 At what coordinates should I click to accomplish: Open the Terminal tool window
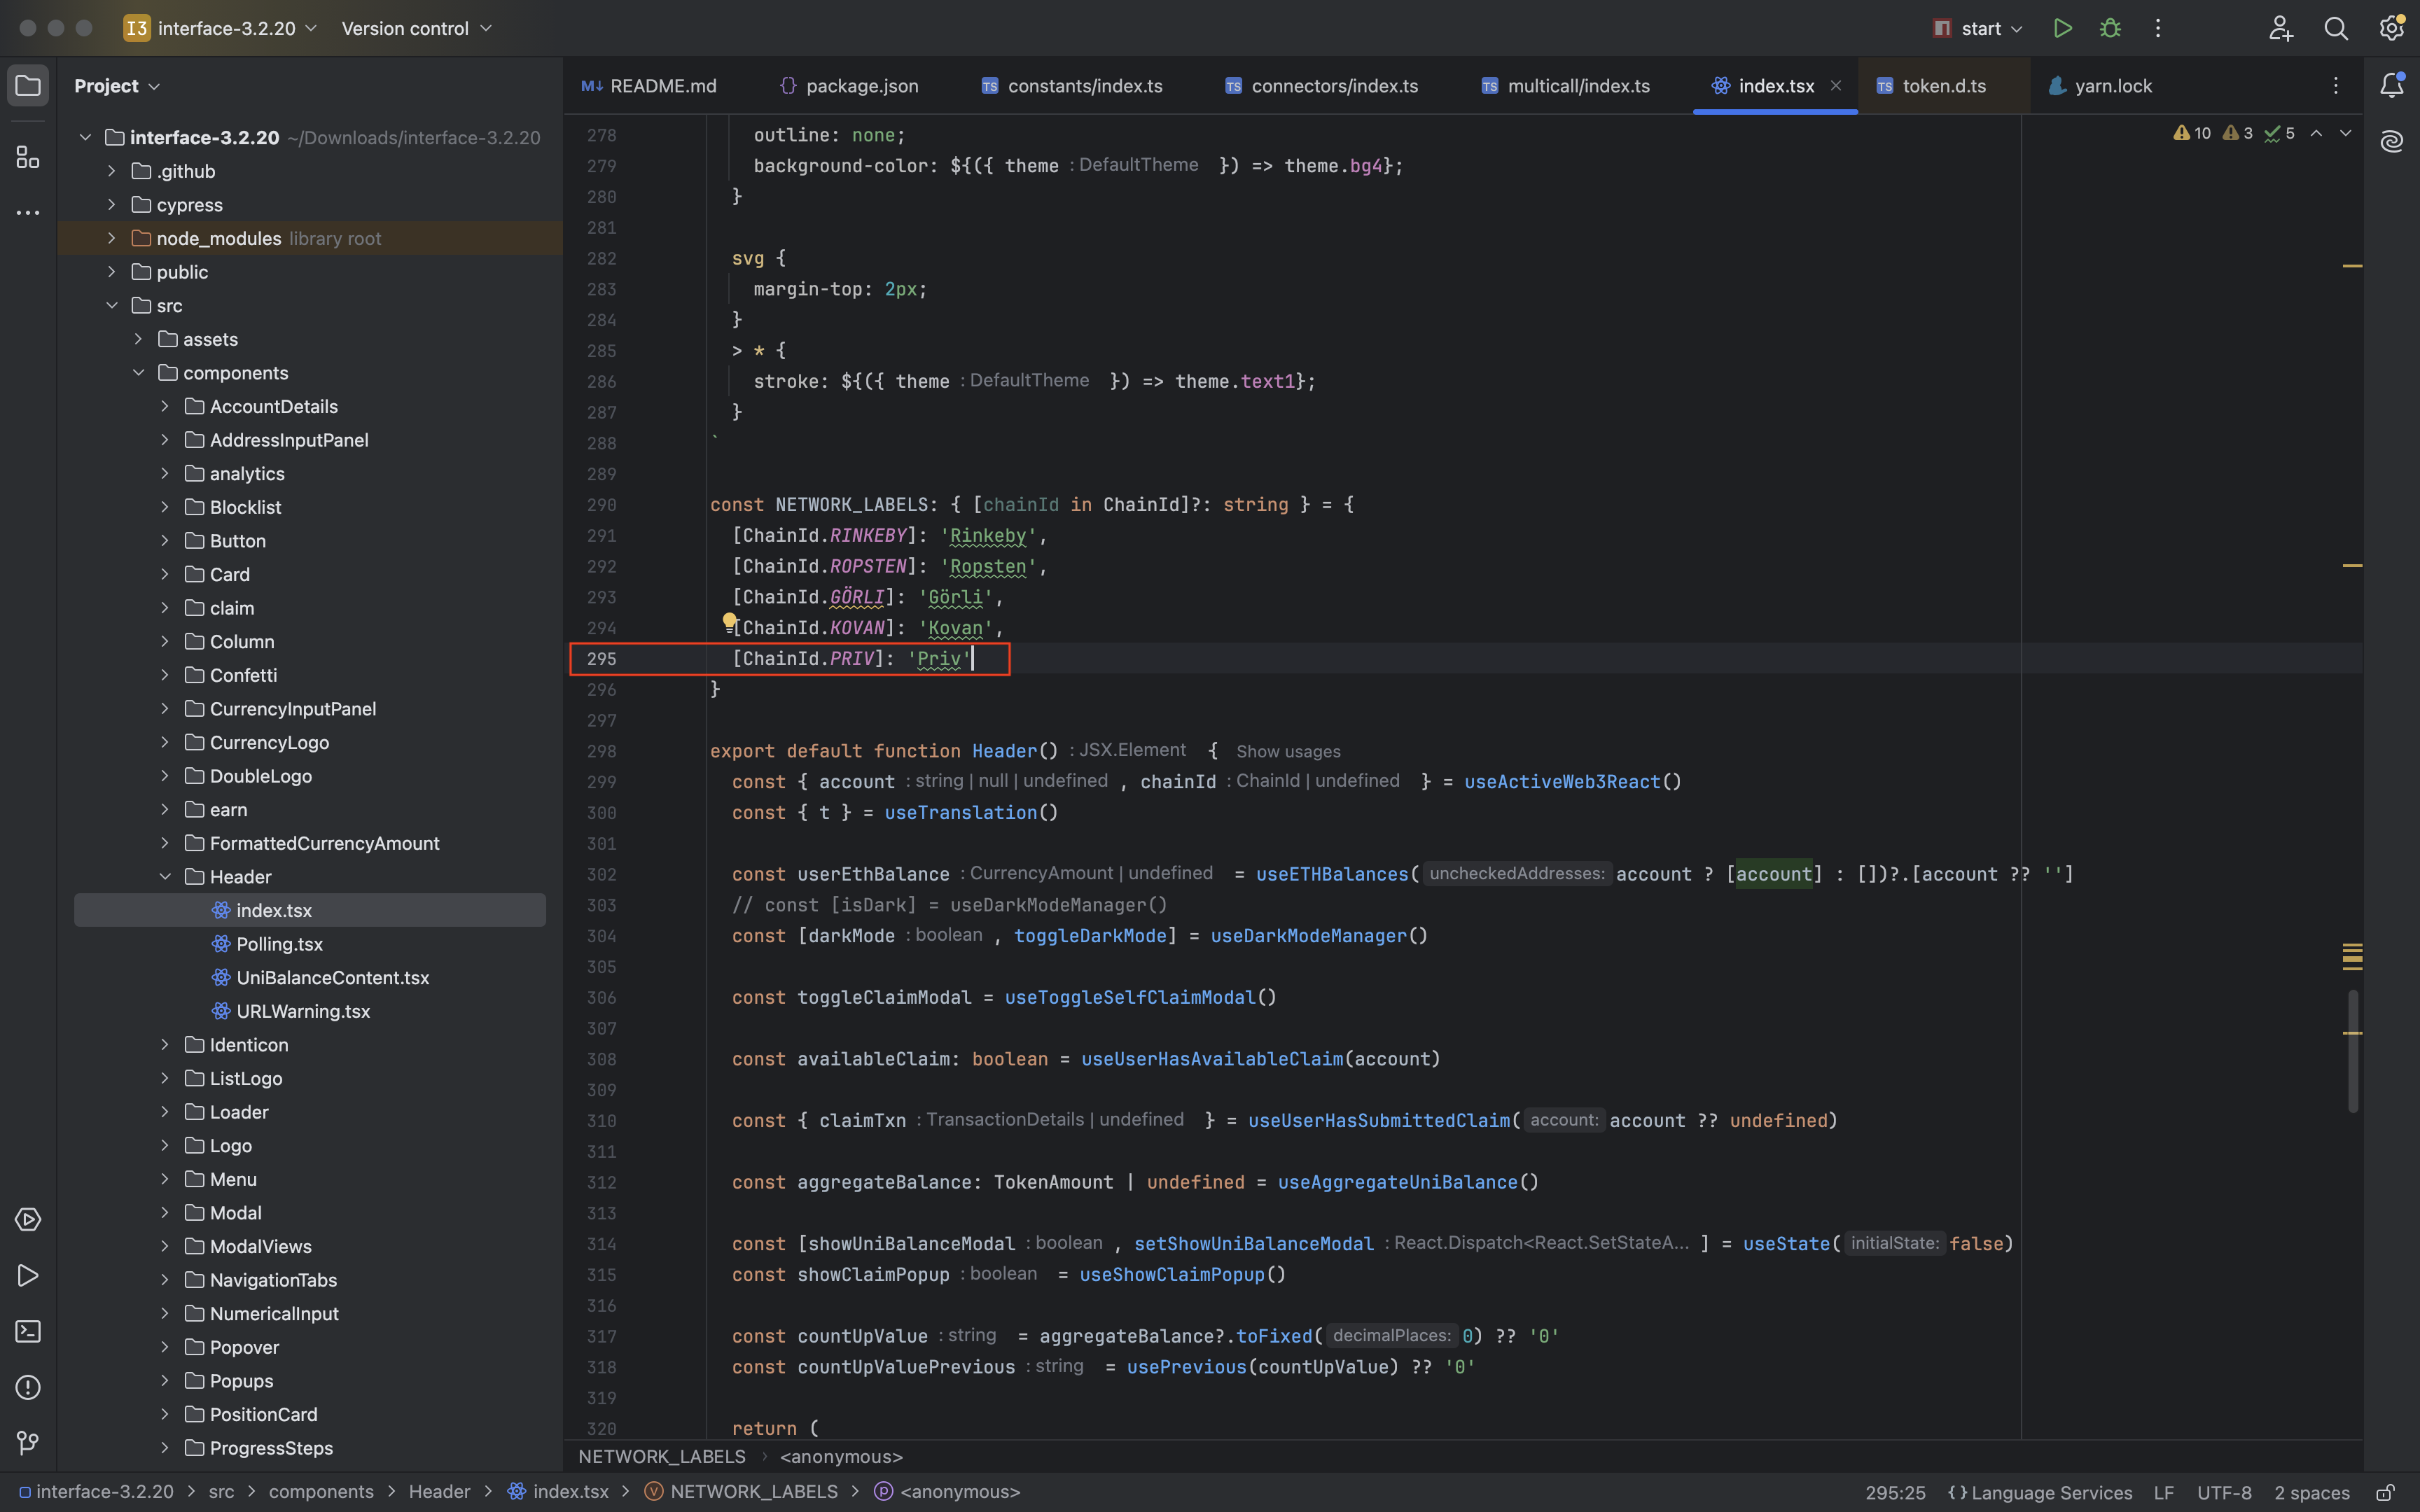28,1331
